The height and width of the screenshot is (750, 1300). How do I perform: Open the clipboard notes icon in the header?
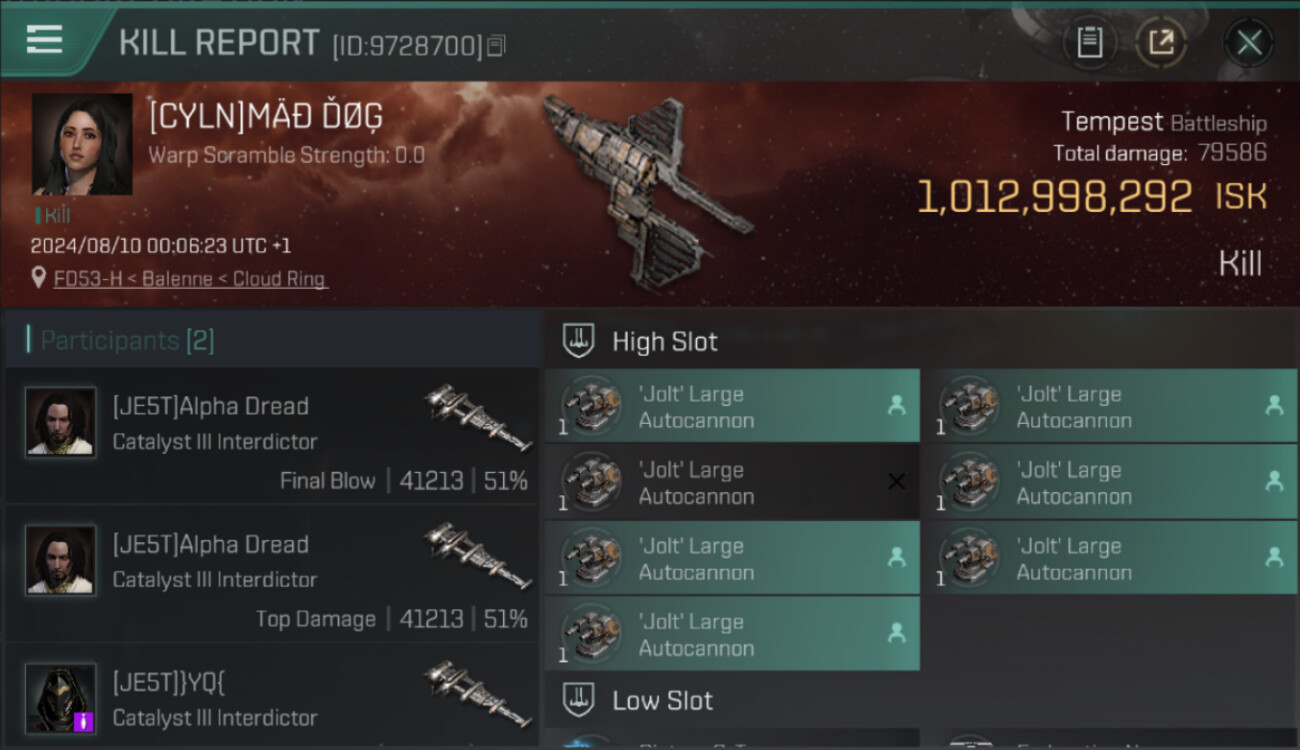coord(1089,43)
